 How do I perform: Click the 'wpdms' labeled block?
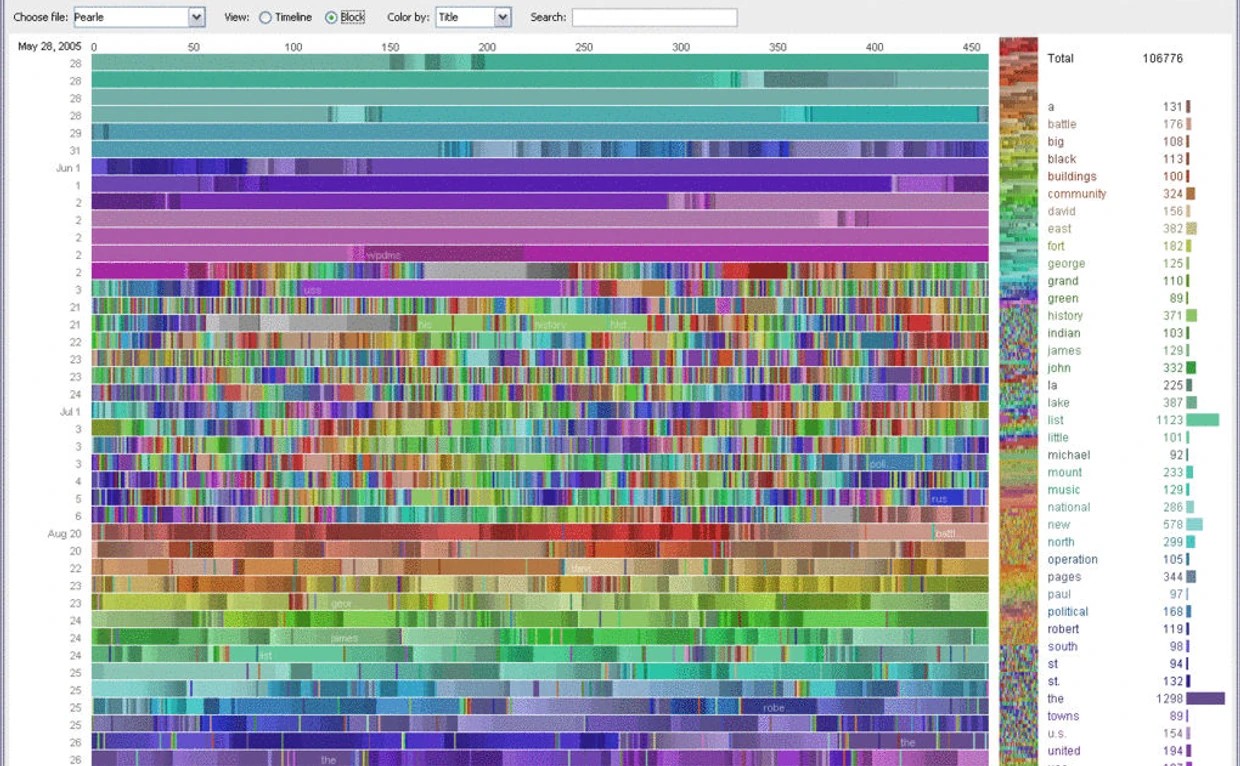tap(384, 255)
